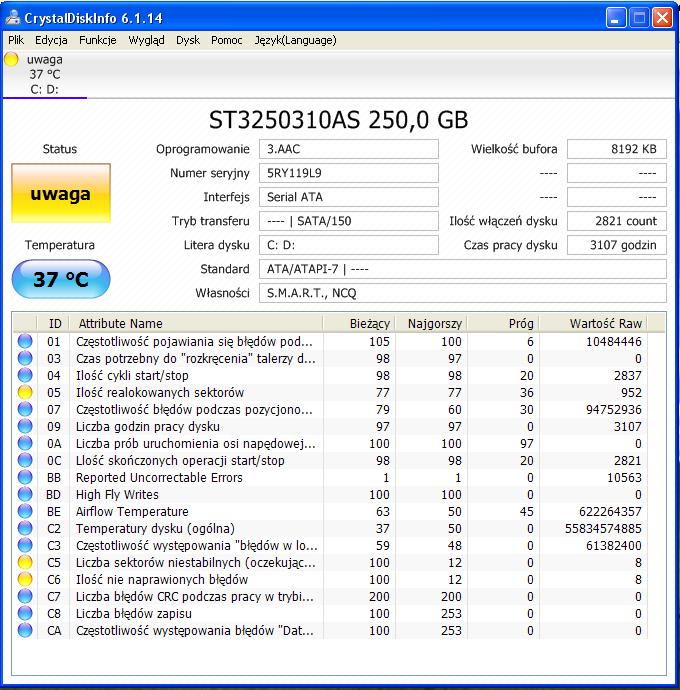Image resolution: width=680 pixels, height=690 pixels.
Task: Click blue status icon for attribute C2
Action: pos(25,528)
